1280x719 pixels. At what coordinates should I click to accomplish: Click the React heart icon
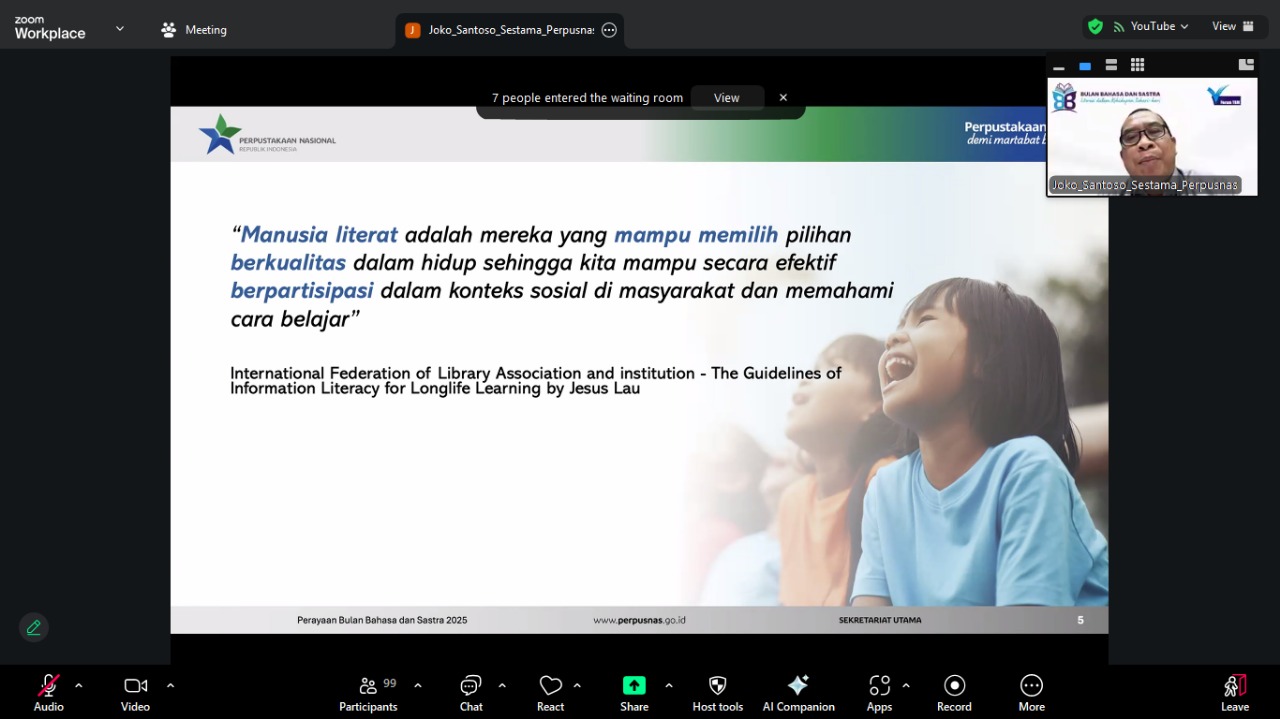click(x=550, y=686)
